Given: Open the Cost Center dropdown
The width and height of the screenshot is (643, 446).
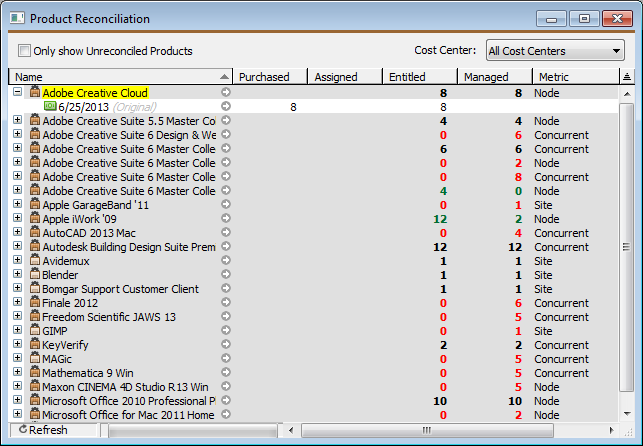Looking at the screenshot, I should click(555, 51).
